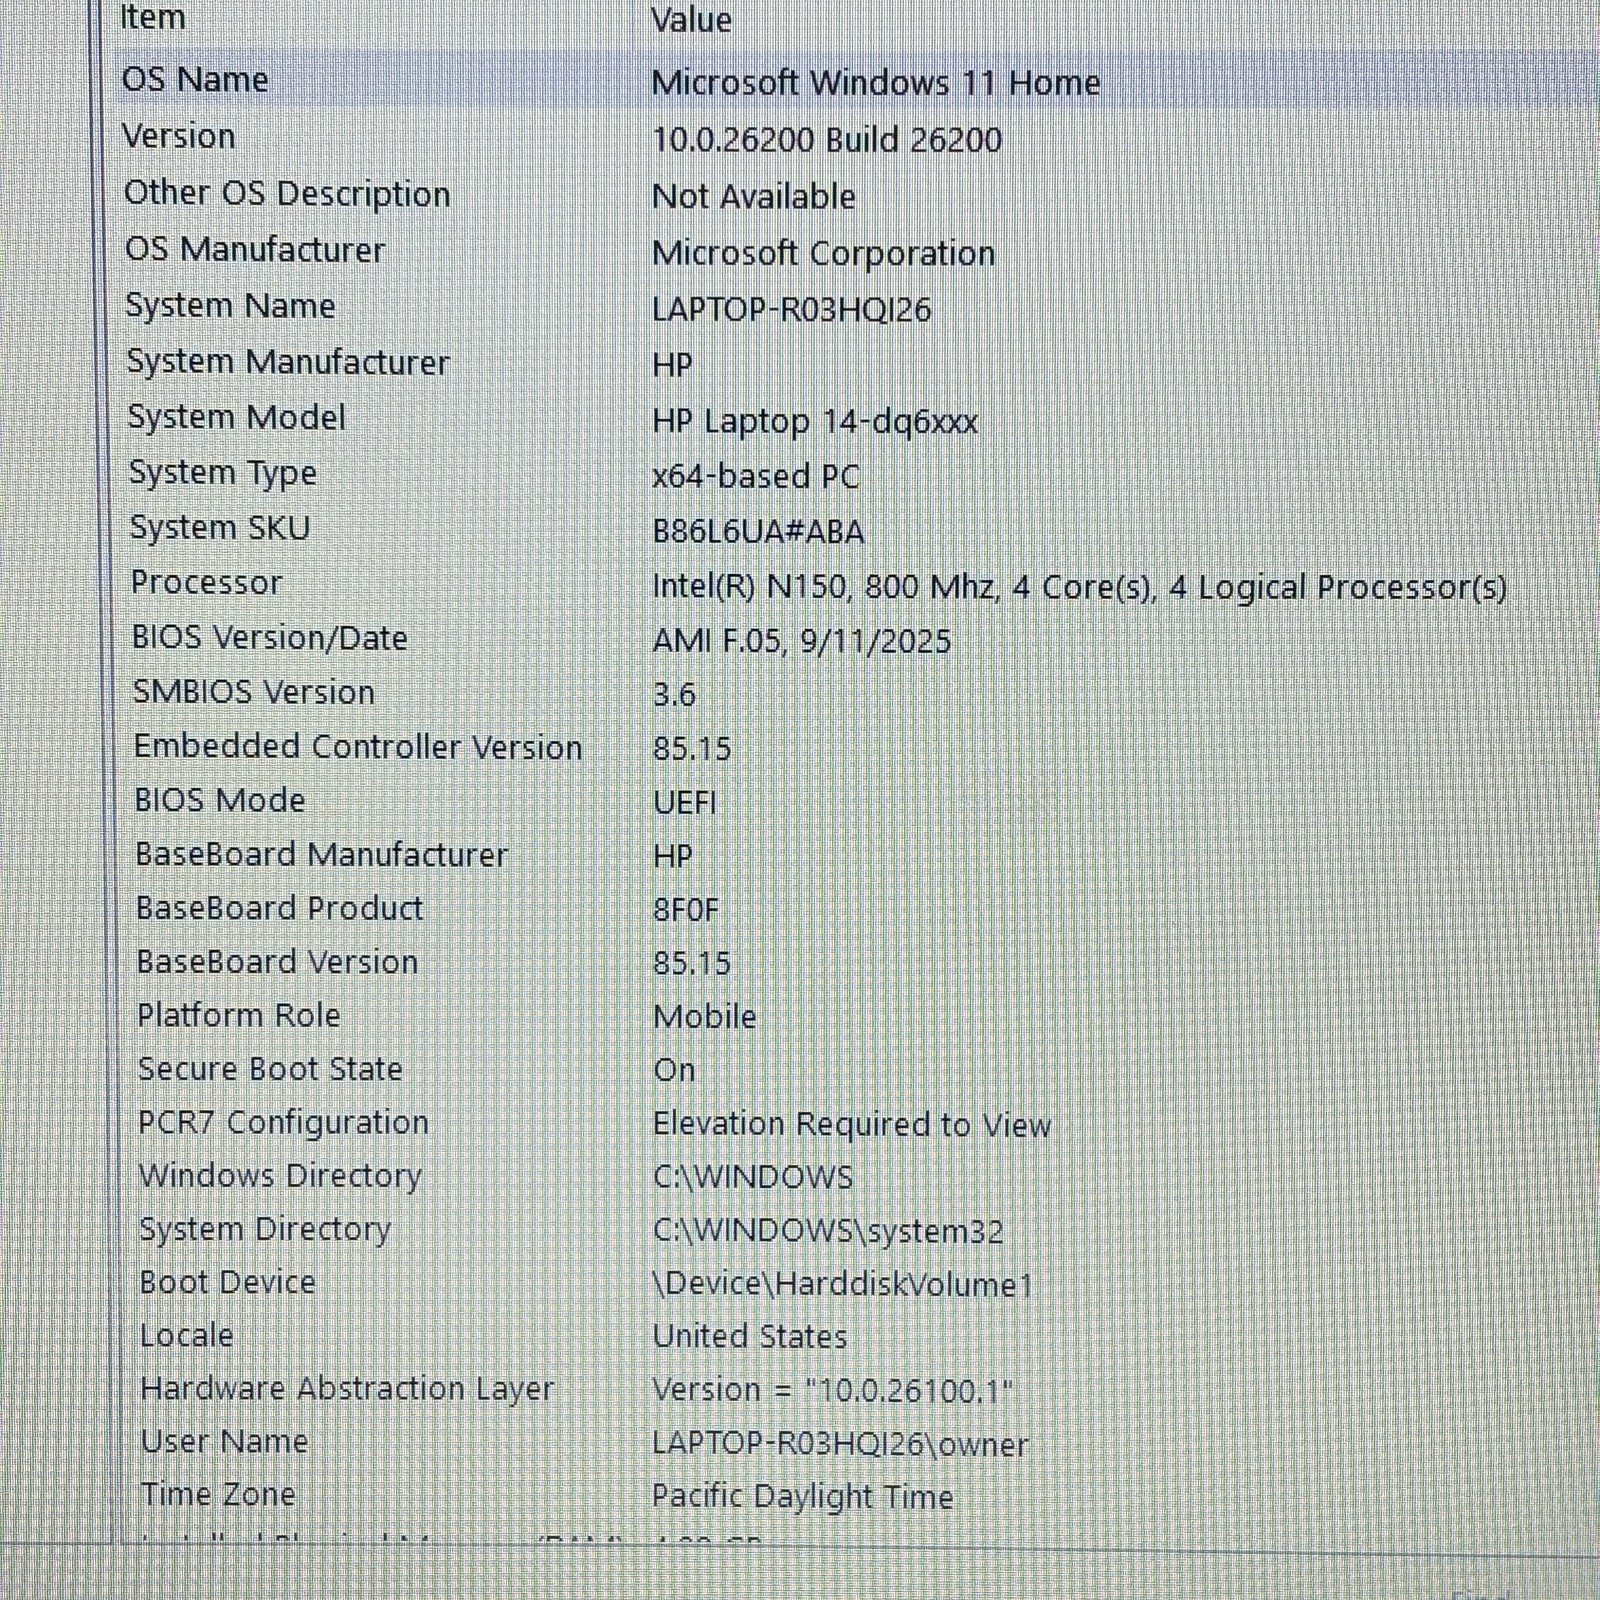Click the 'Item' column header
The height and width of the screenshot is (1600, 1600).
[x=153, y=17]
